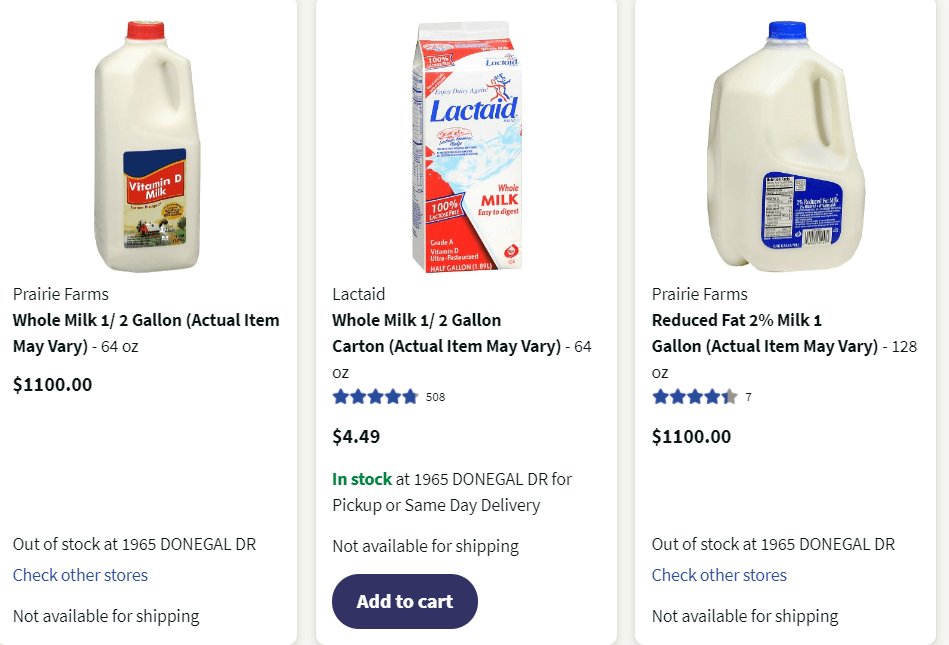Click the Reduced Fat 2% Milk star rating
The height and width of the screenshot is (645, 949).
point(694,397)
